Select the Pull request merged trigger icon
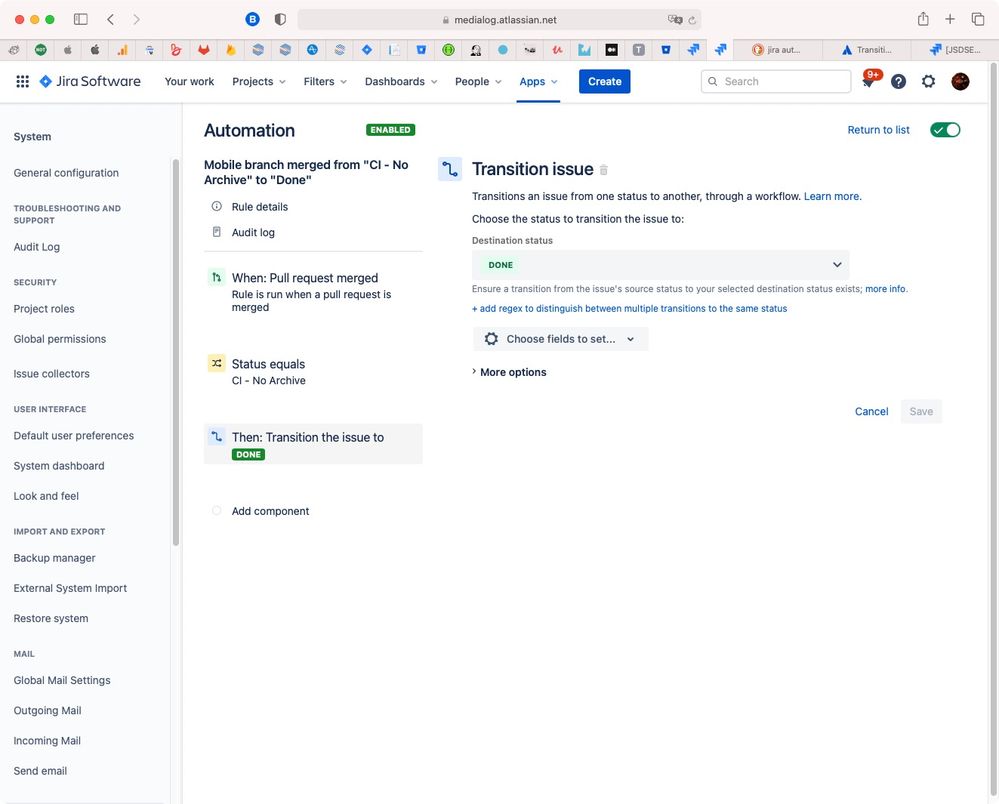Screen dimensions: 999x804 pos(215,277)
